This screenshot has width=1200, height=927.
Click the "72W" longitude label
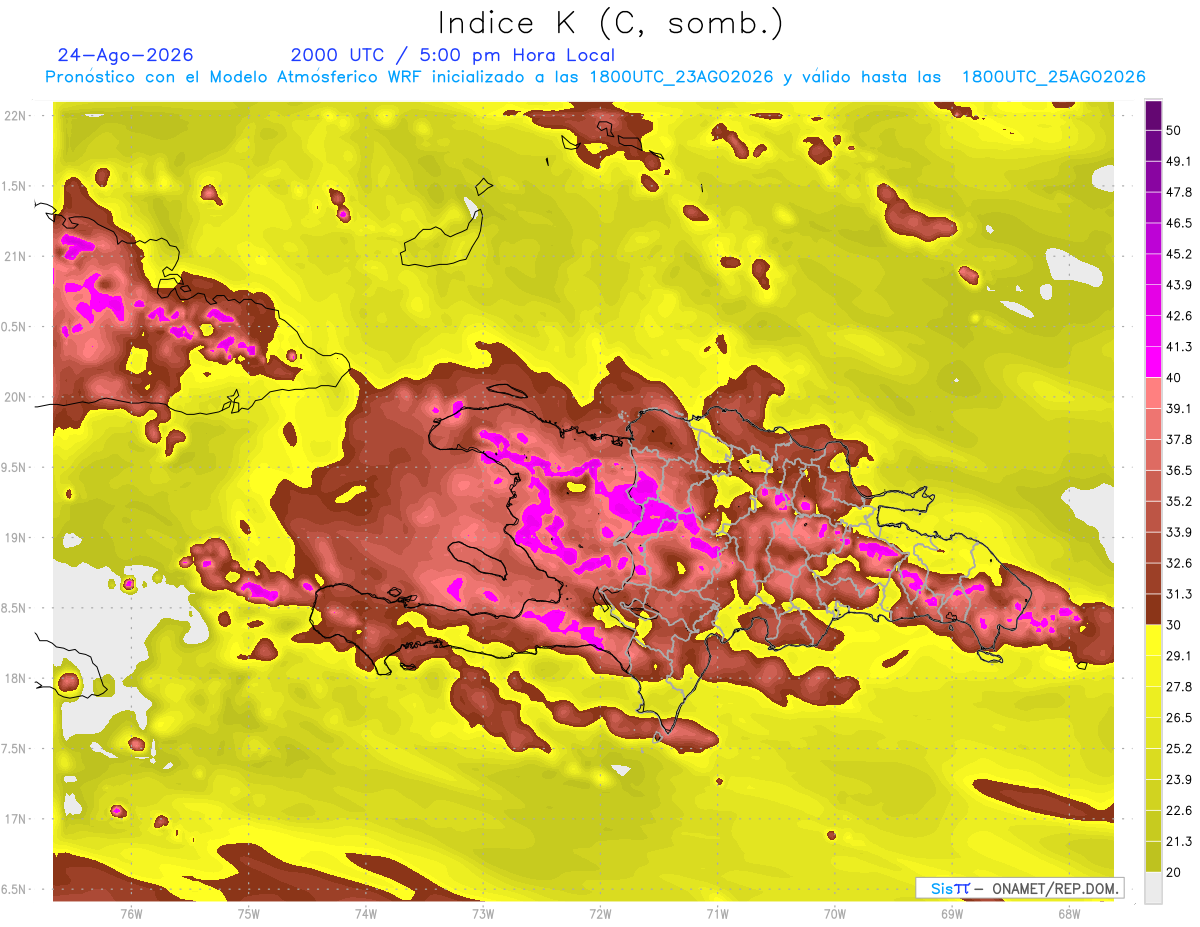tap(600, 914)
